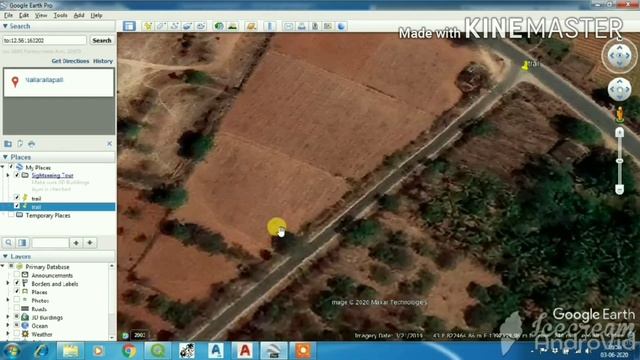The image size is (640, 360).
Task: Move item up with the up arrow
Action: [76, 243]
